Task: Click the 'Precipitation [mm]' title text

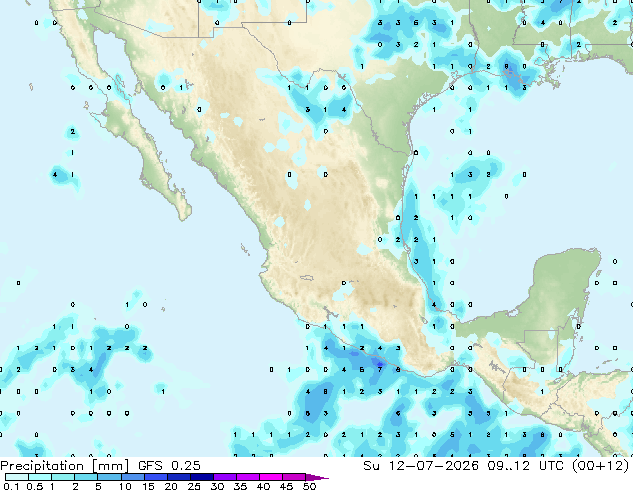Action: coord(64,466)
